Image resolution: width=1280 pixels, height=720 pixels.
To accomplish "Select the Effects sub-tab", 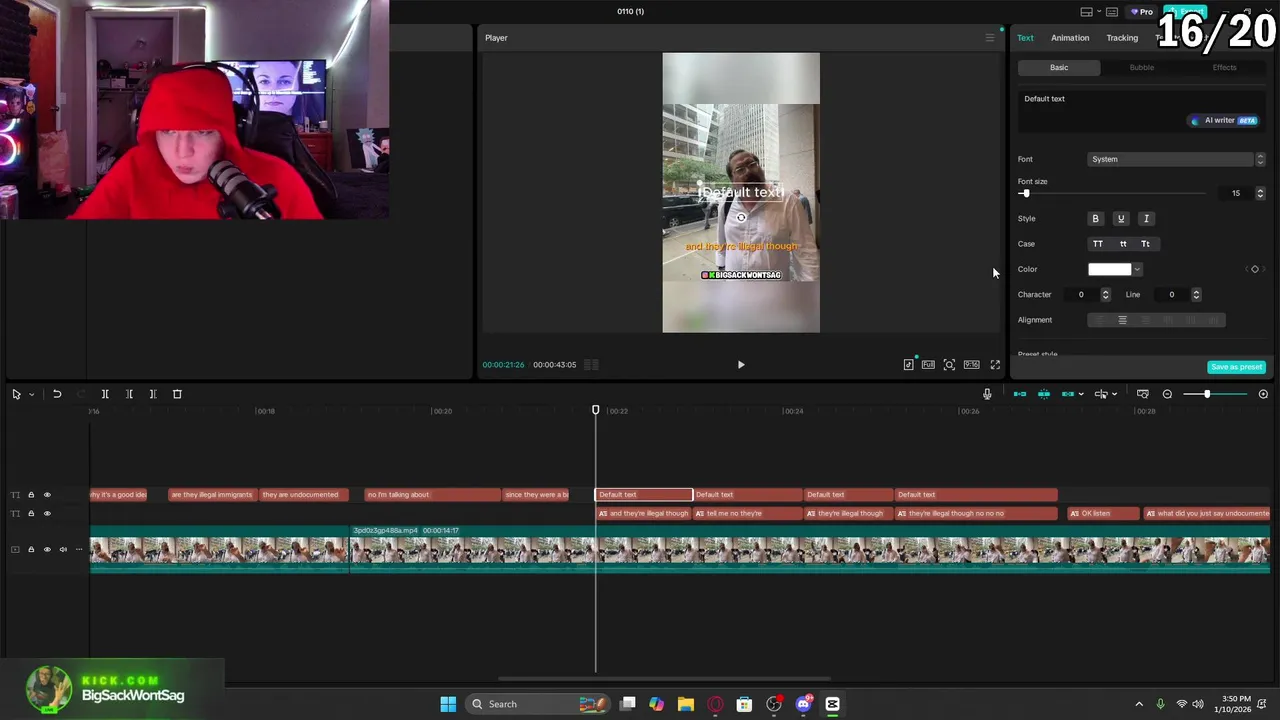I will pos(1224,68).
